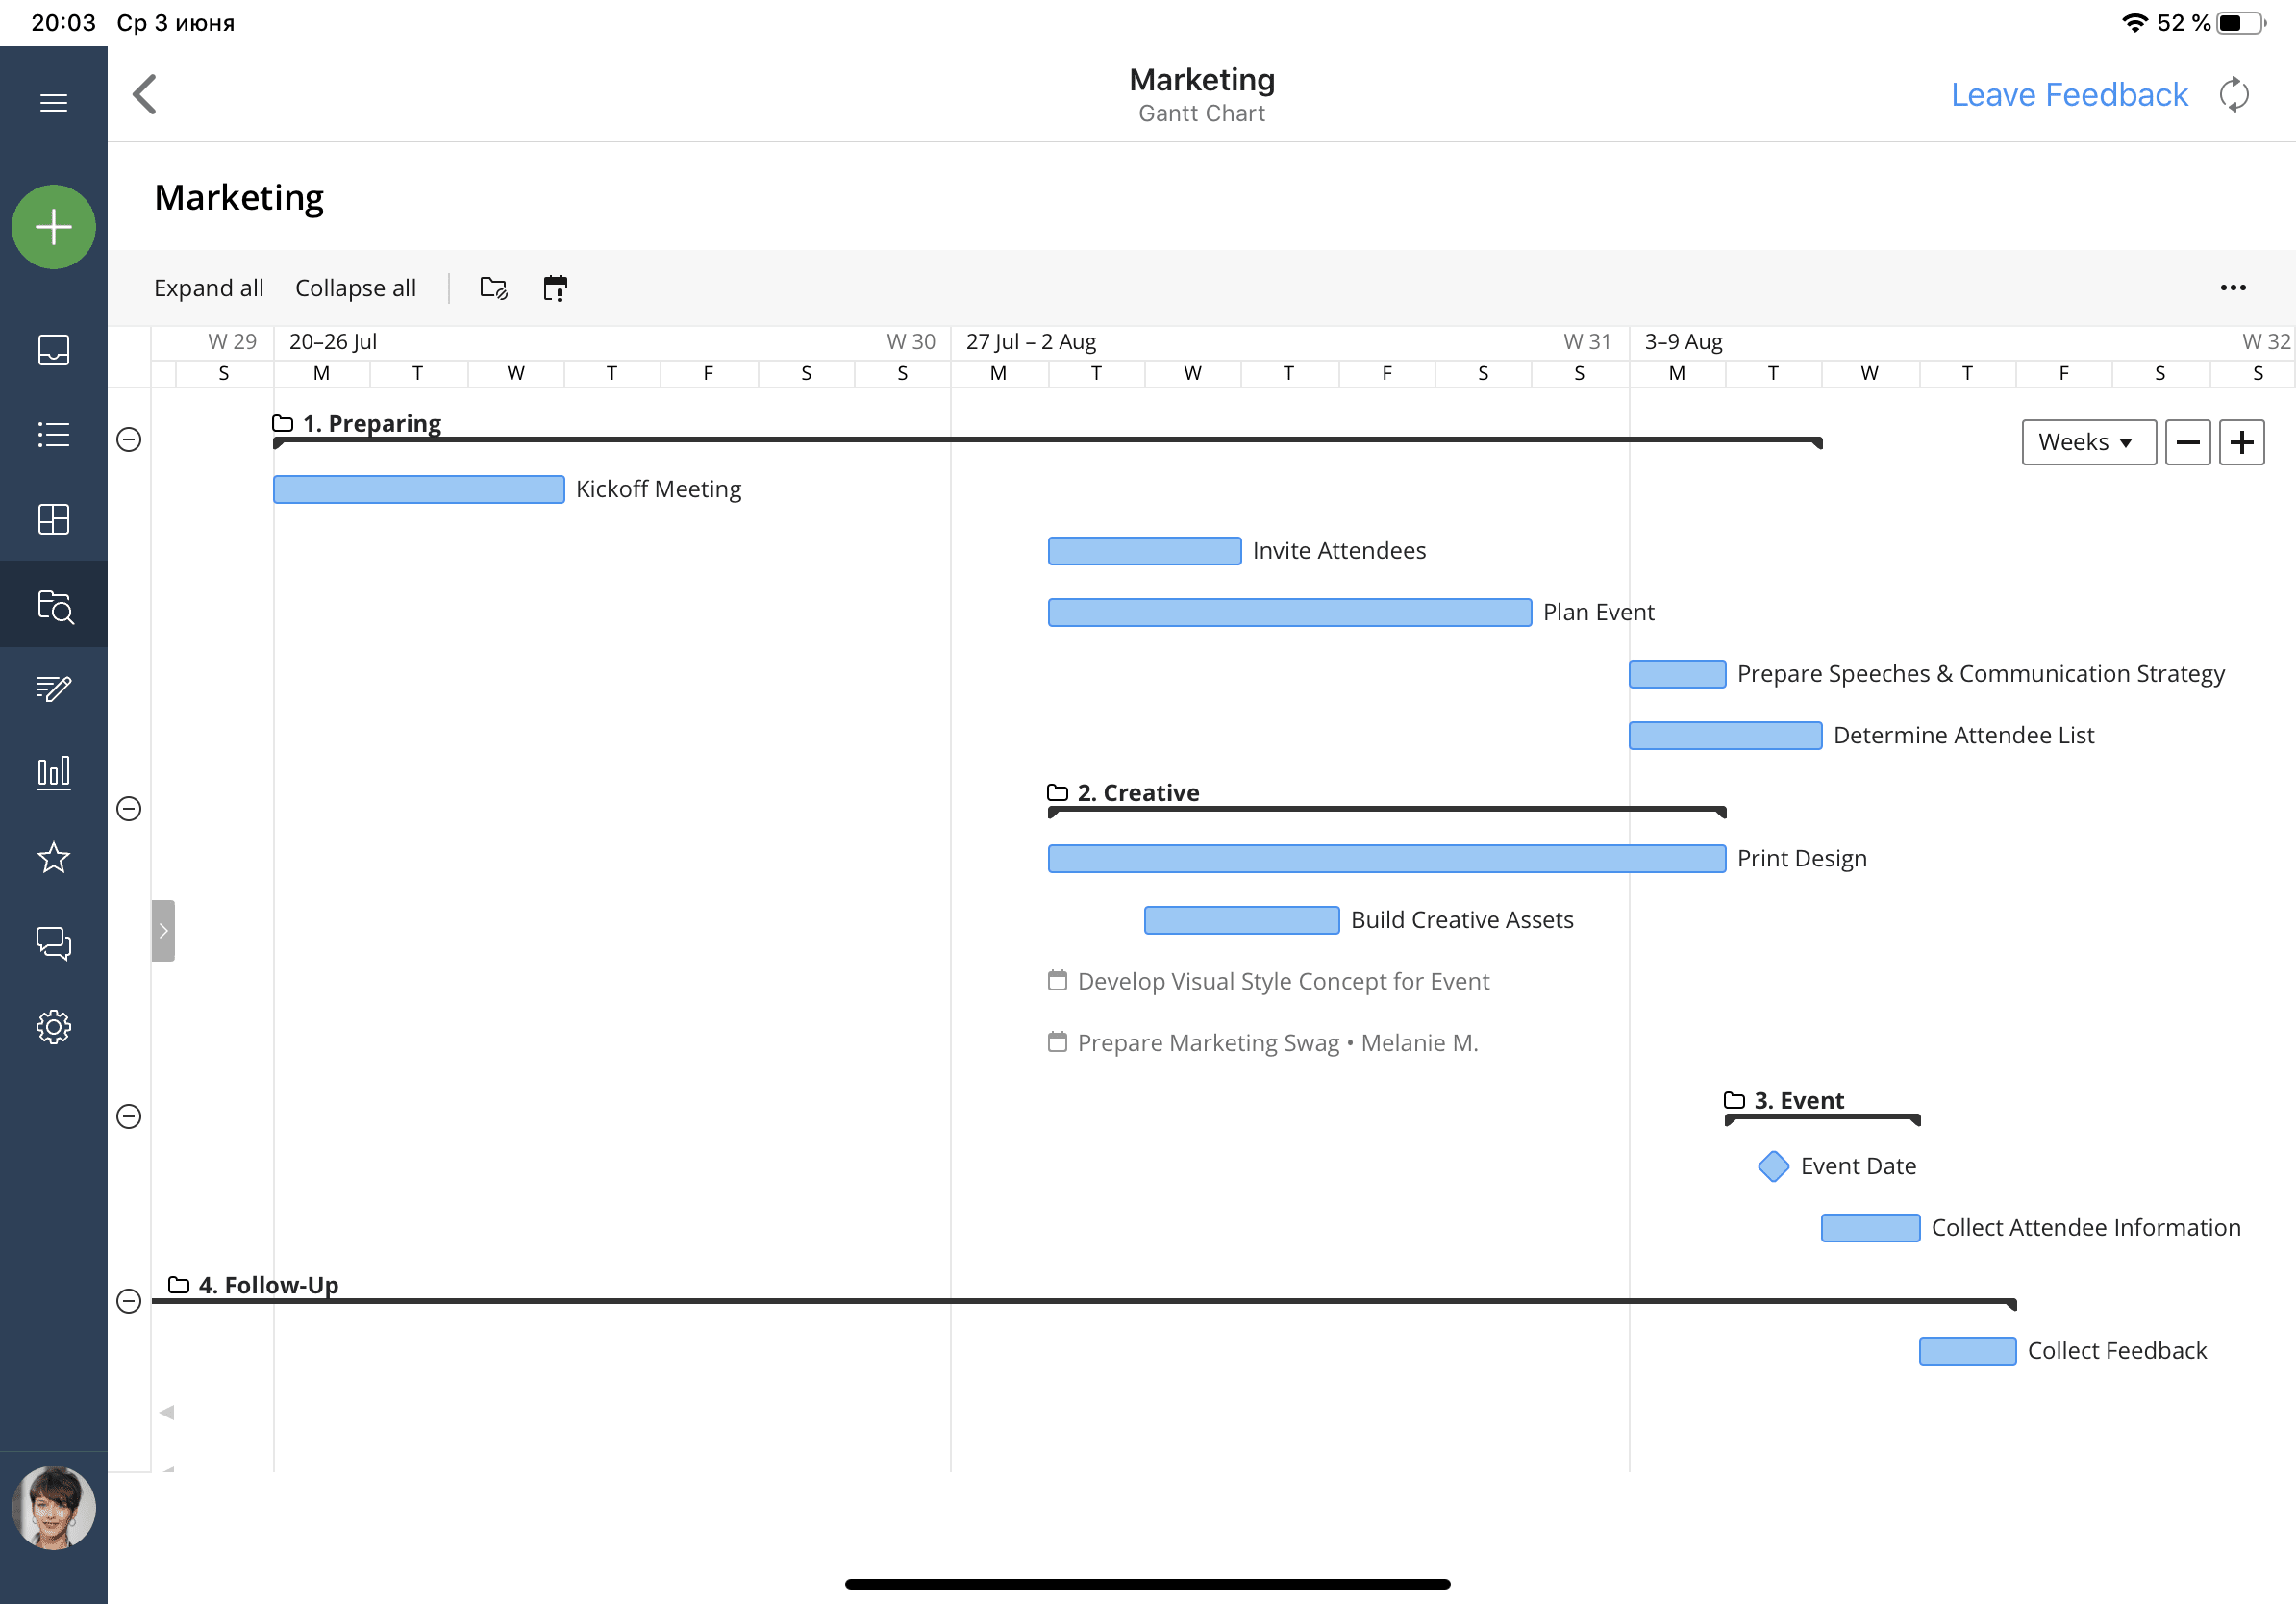This screenshot has height=1604, width=2296.
Task: Click the Event Date label
Action: click(x=1858, y=1166)
